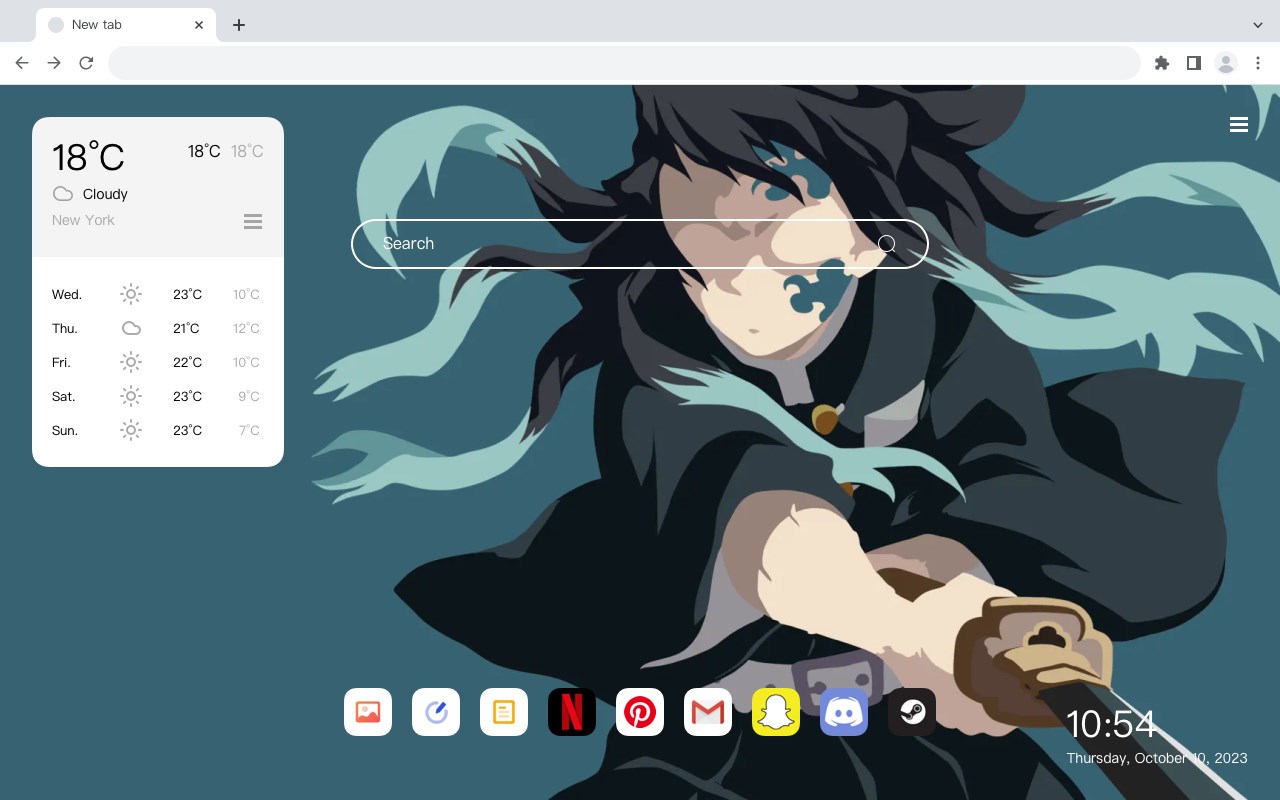
Task: Close the New tab tab
Action: pos(199,25)
